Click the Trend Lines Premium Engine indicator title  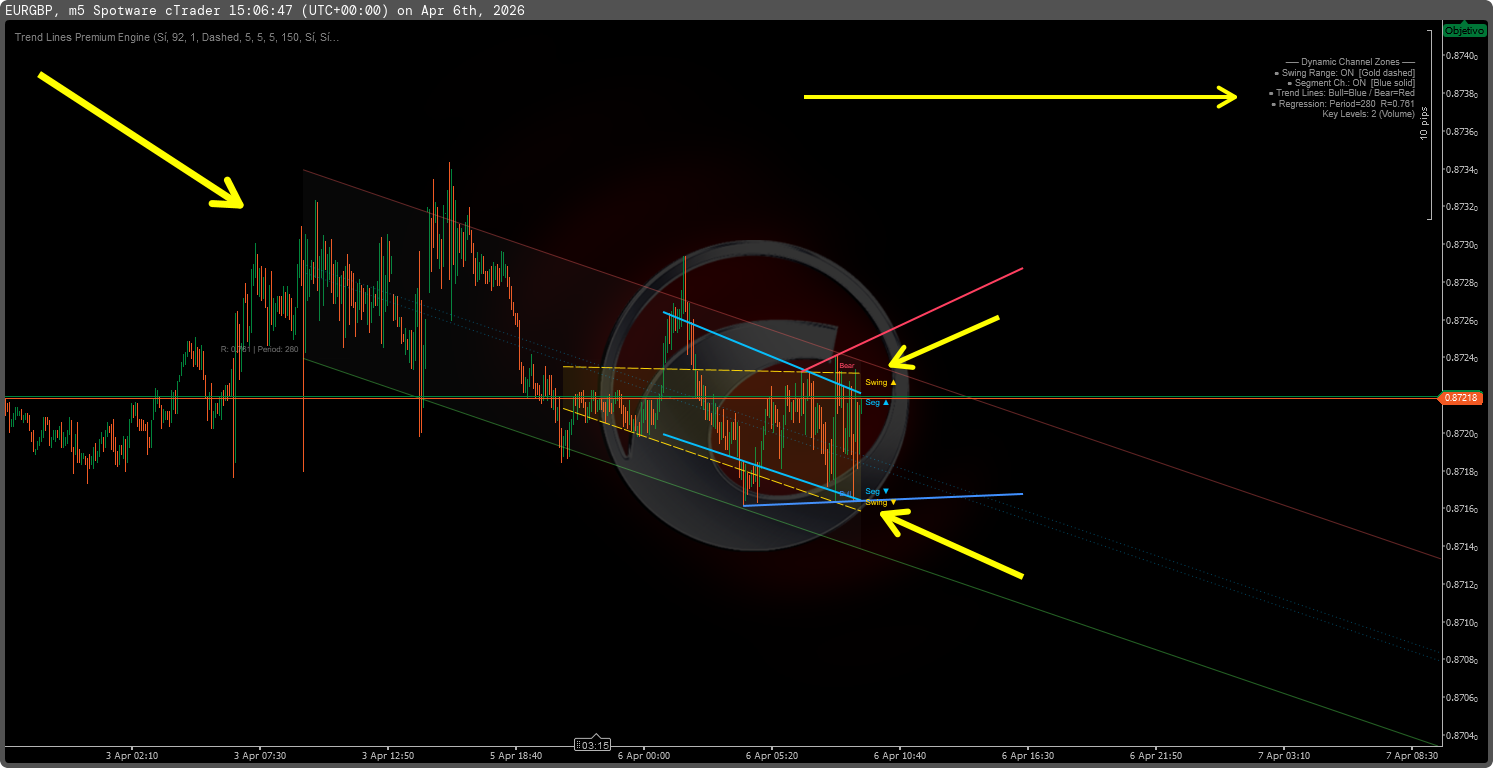point(177,37)
